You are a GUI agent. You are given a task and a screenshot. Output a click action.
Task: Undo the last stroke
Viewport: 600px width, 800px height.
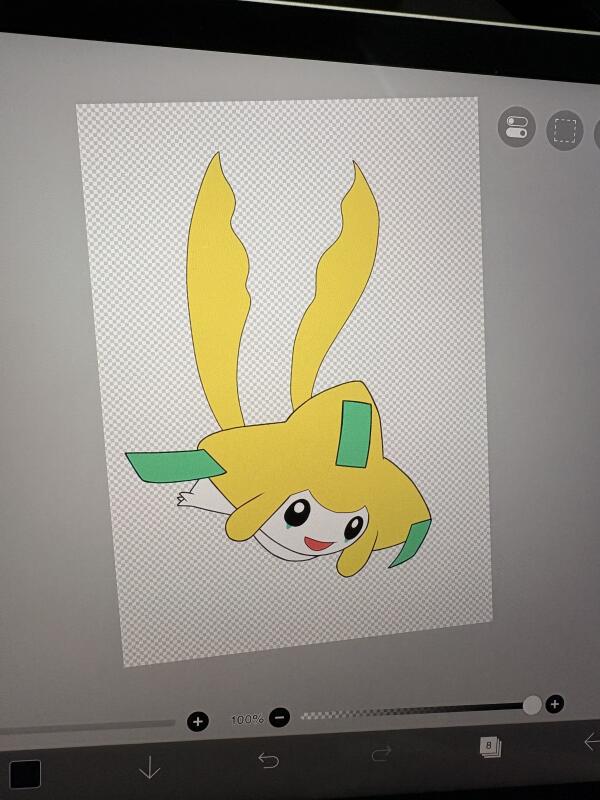tap(268, 760)
